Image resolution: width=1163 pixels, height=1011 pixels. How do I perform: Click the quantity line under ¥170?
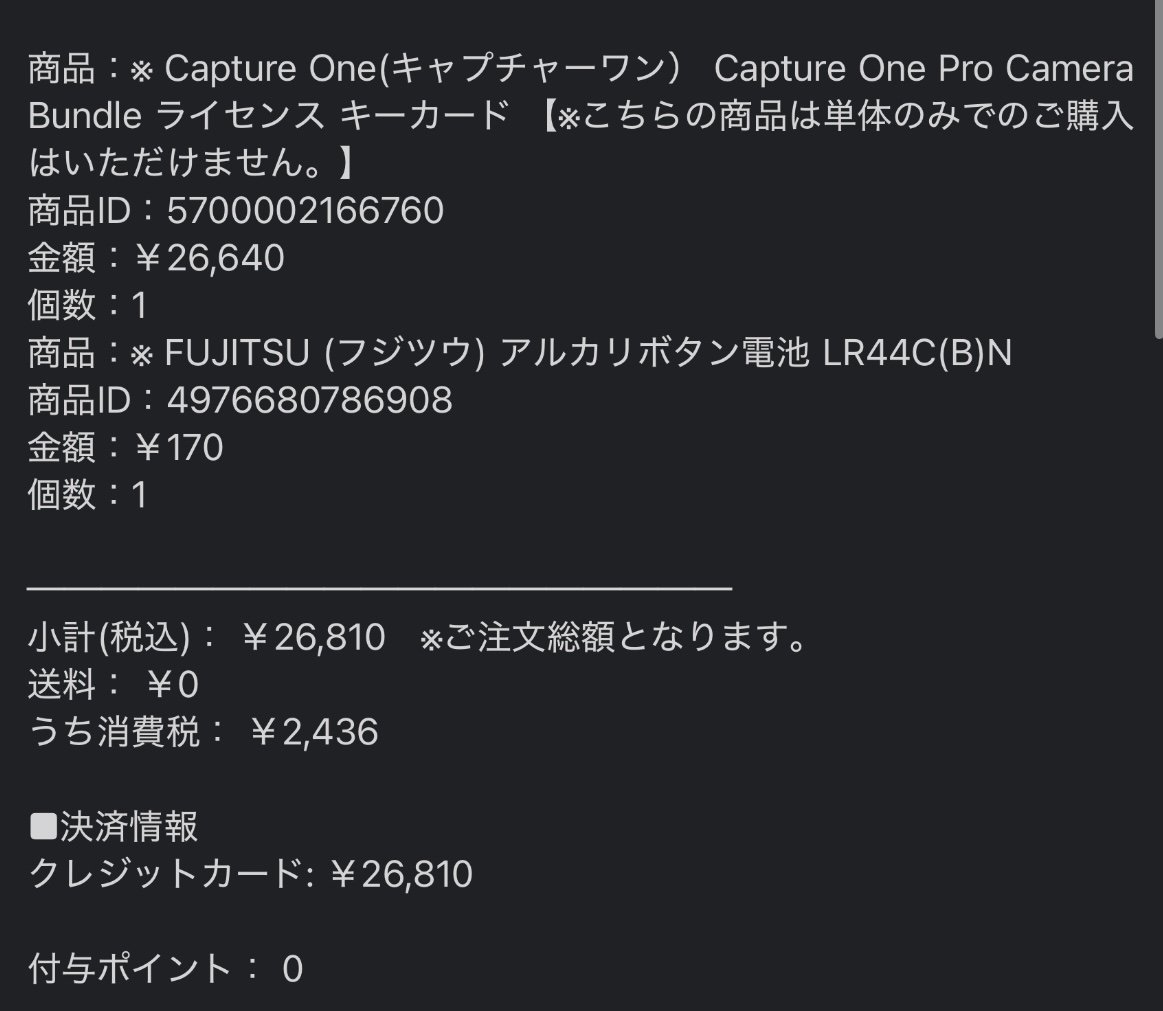pyautogui.click(x=88, y=495)
